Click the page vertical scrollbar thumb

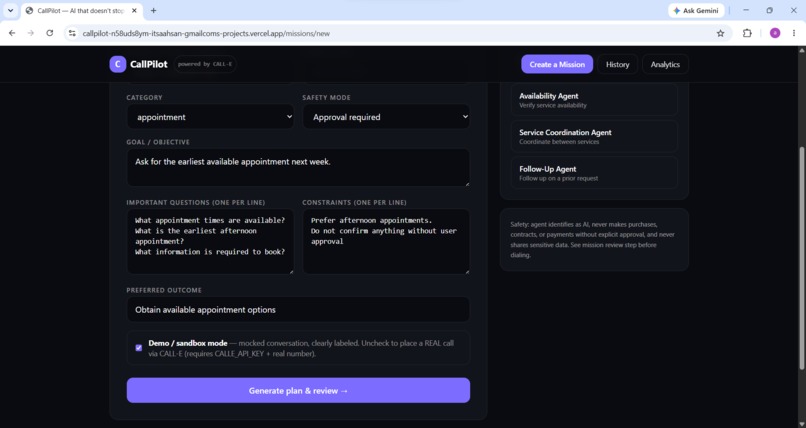(x=801, y=258)
